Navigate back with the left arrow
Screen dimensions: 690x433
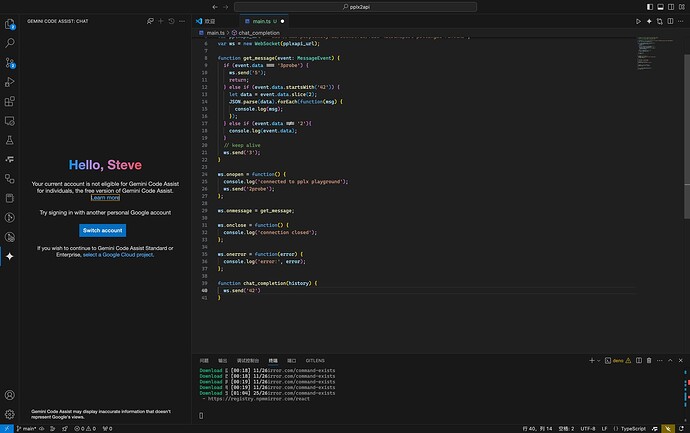215,7
